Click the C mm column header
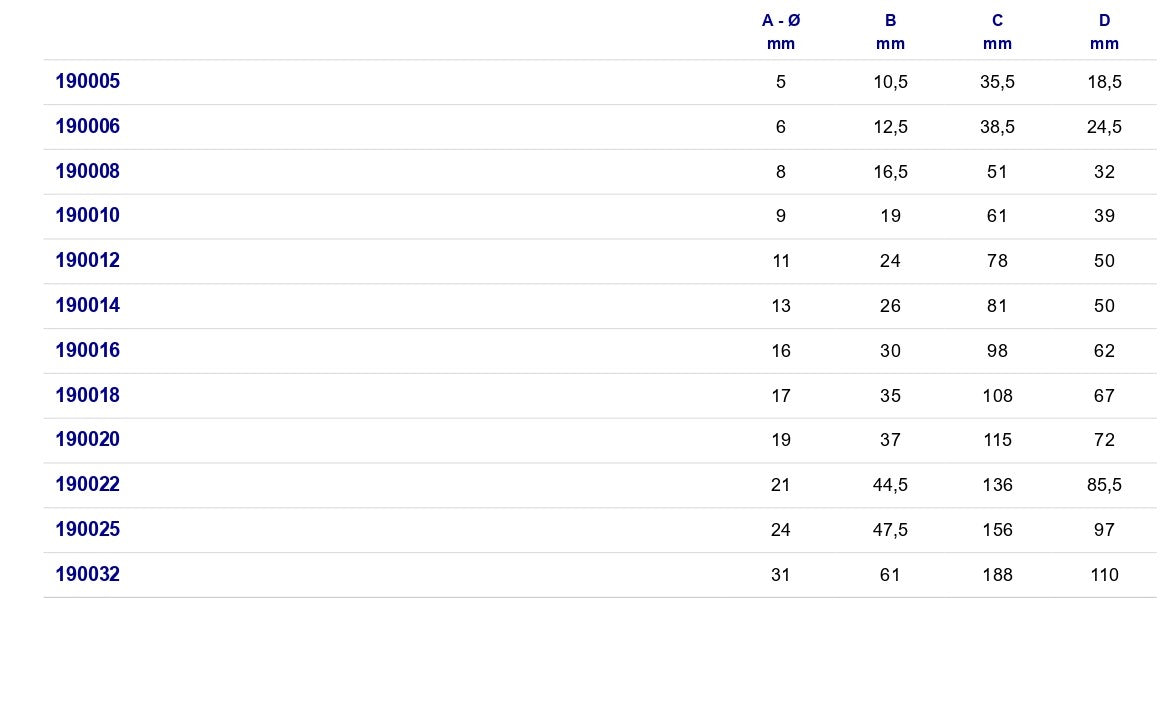 coord(997,32)
